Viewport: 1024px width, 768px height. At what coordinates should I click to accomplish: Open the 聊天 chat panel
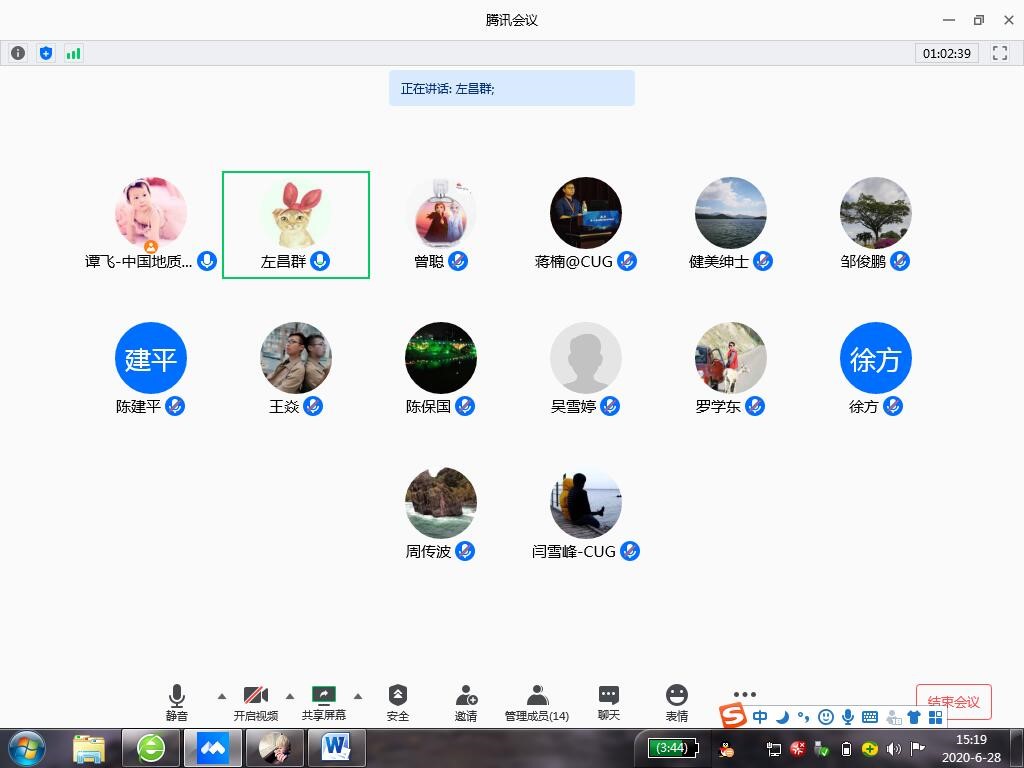pyautogui.click(x=608, y=702)
